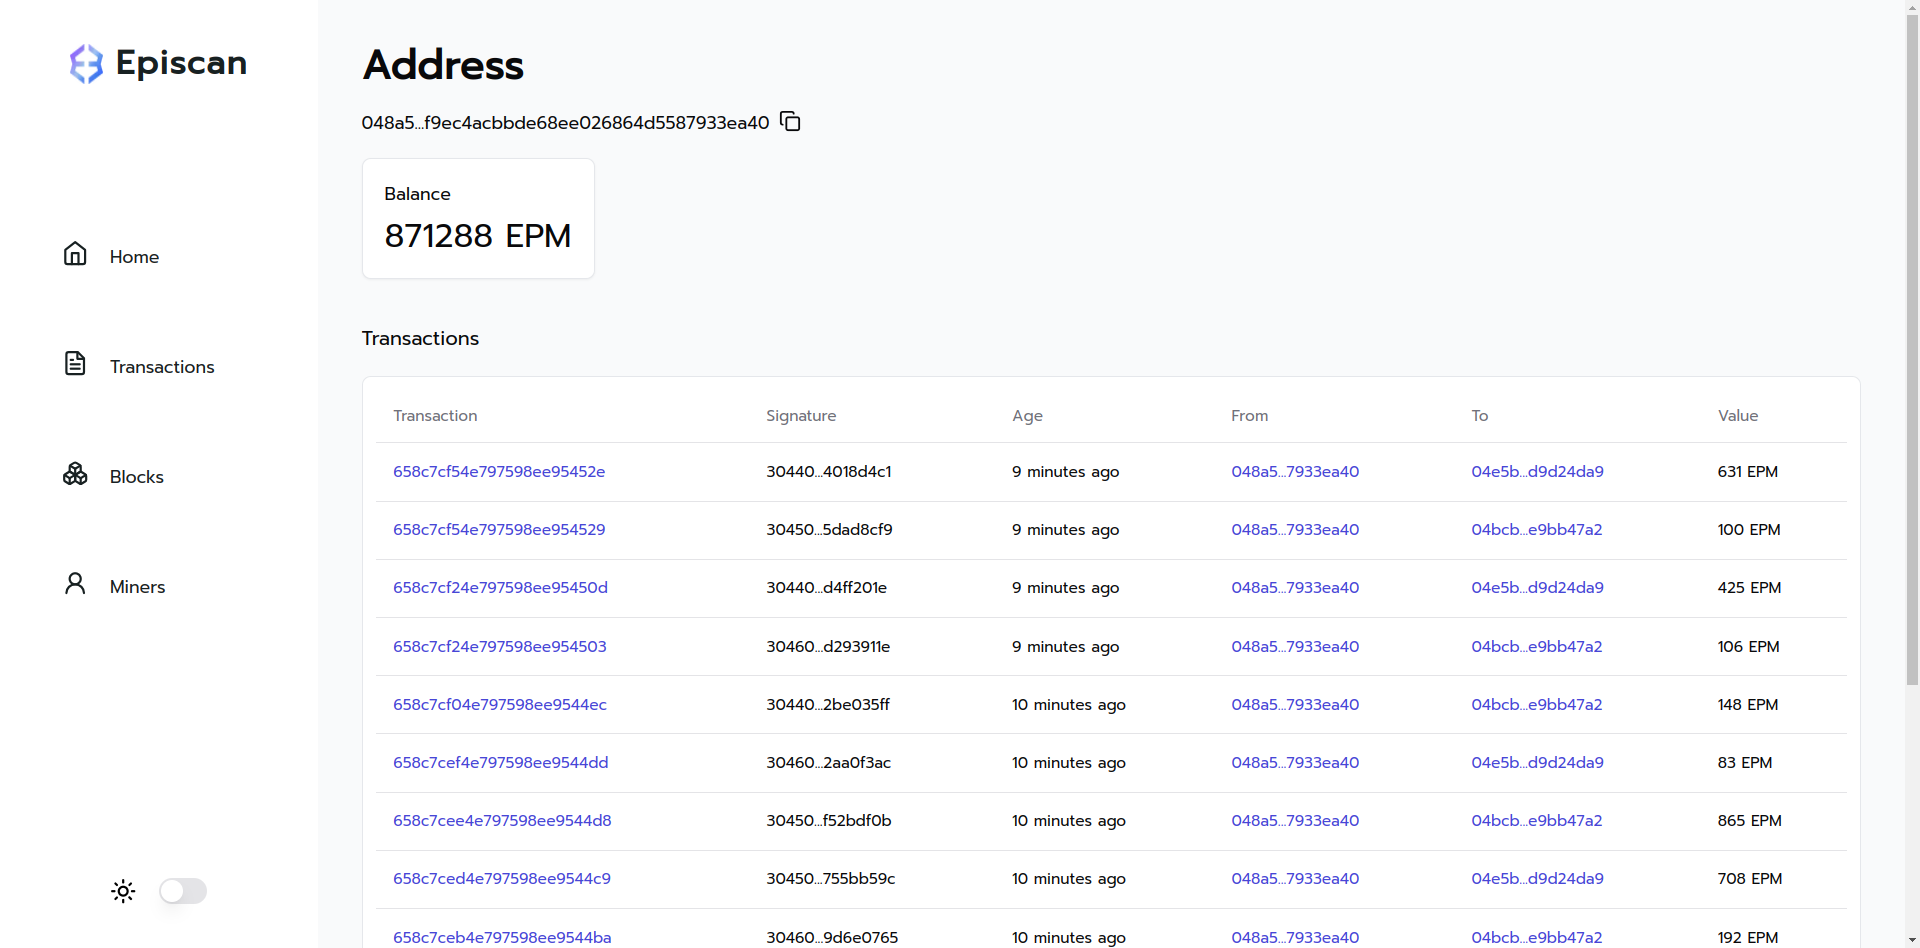Click the address hash text at top

pyautogui.click(x=565, y=123)
